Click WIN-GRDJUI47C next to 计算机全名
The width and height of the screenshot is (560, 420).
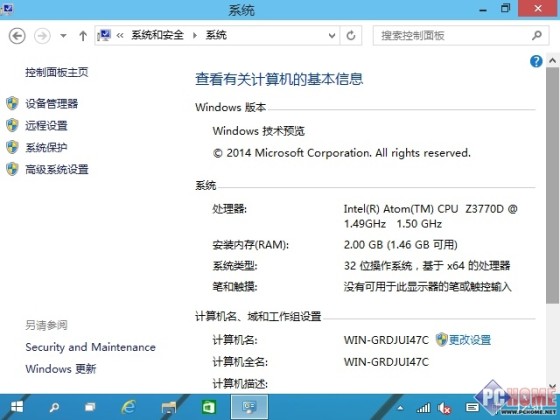point(386,362)
